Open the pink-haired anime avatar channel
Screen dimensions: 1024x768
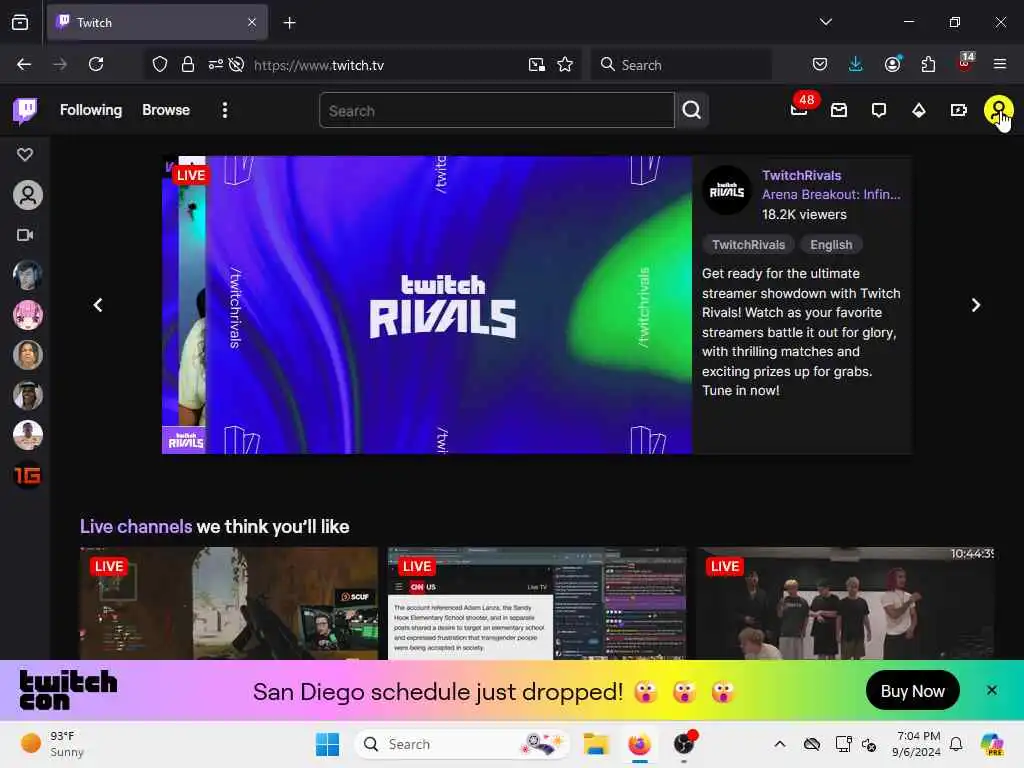coord(28,315)
